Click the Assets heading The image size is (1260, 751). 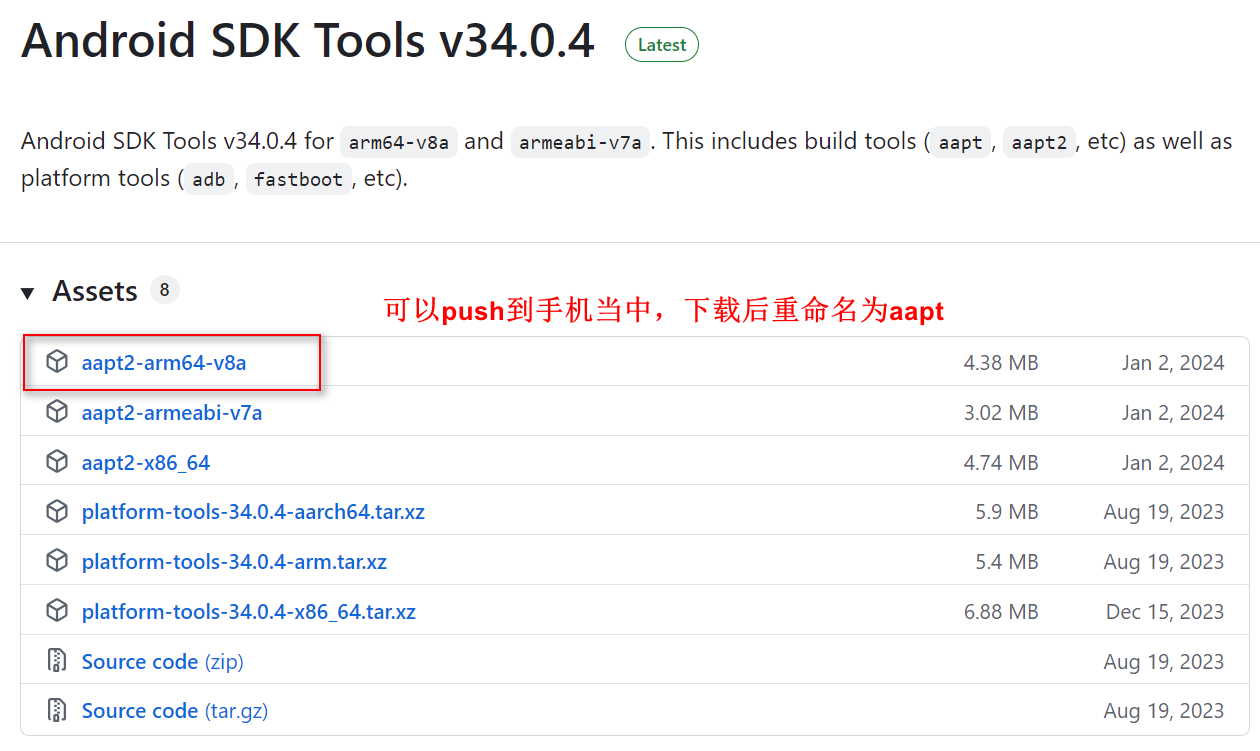pos(95,291)
